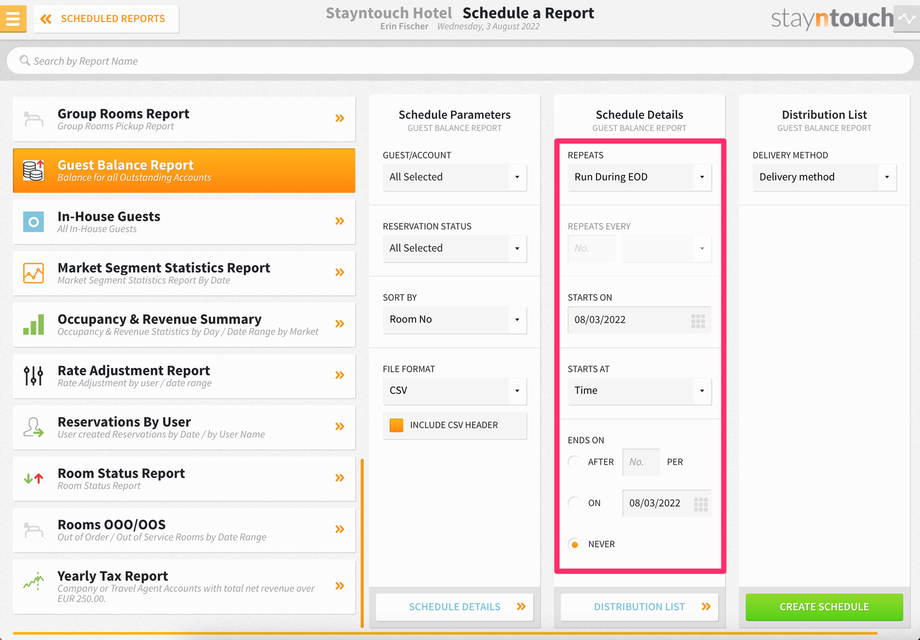Image resolution: width=920 pixels, height=640 pixels.
Task: Select Reservations By User report
Action: point(184,427)
